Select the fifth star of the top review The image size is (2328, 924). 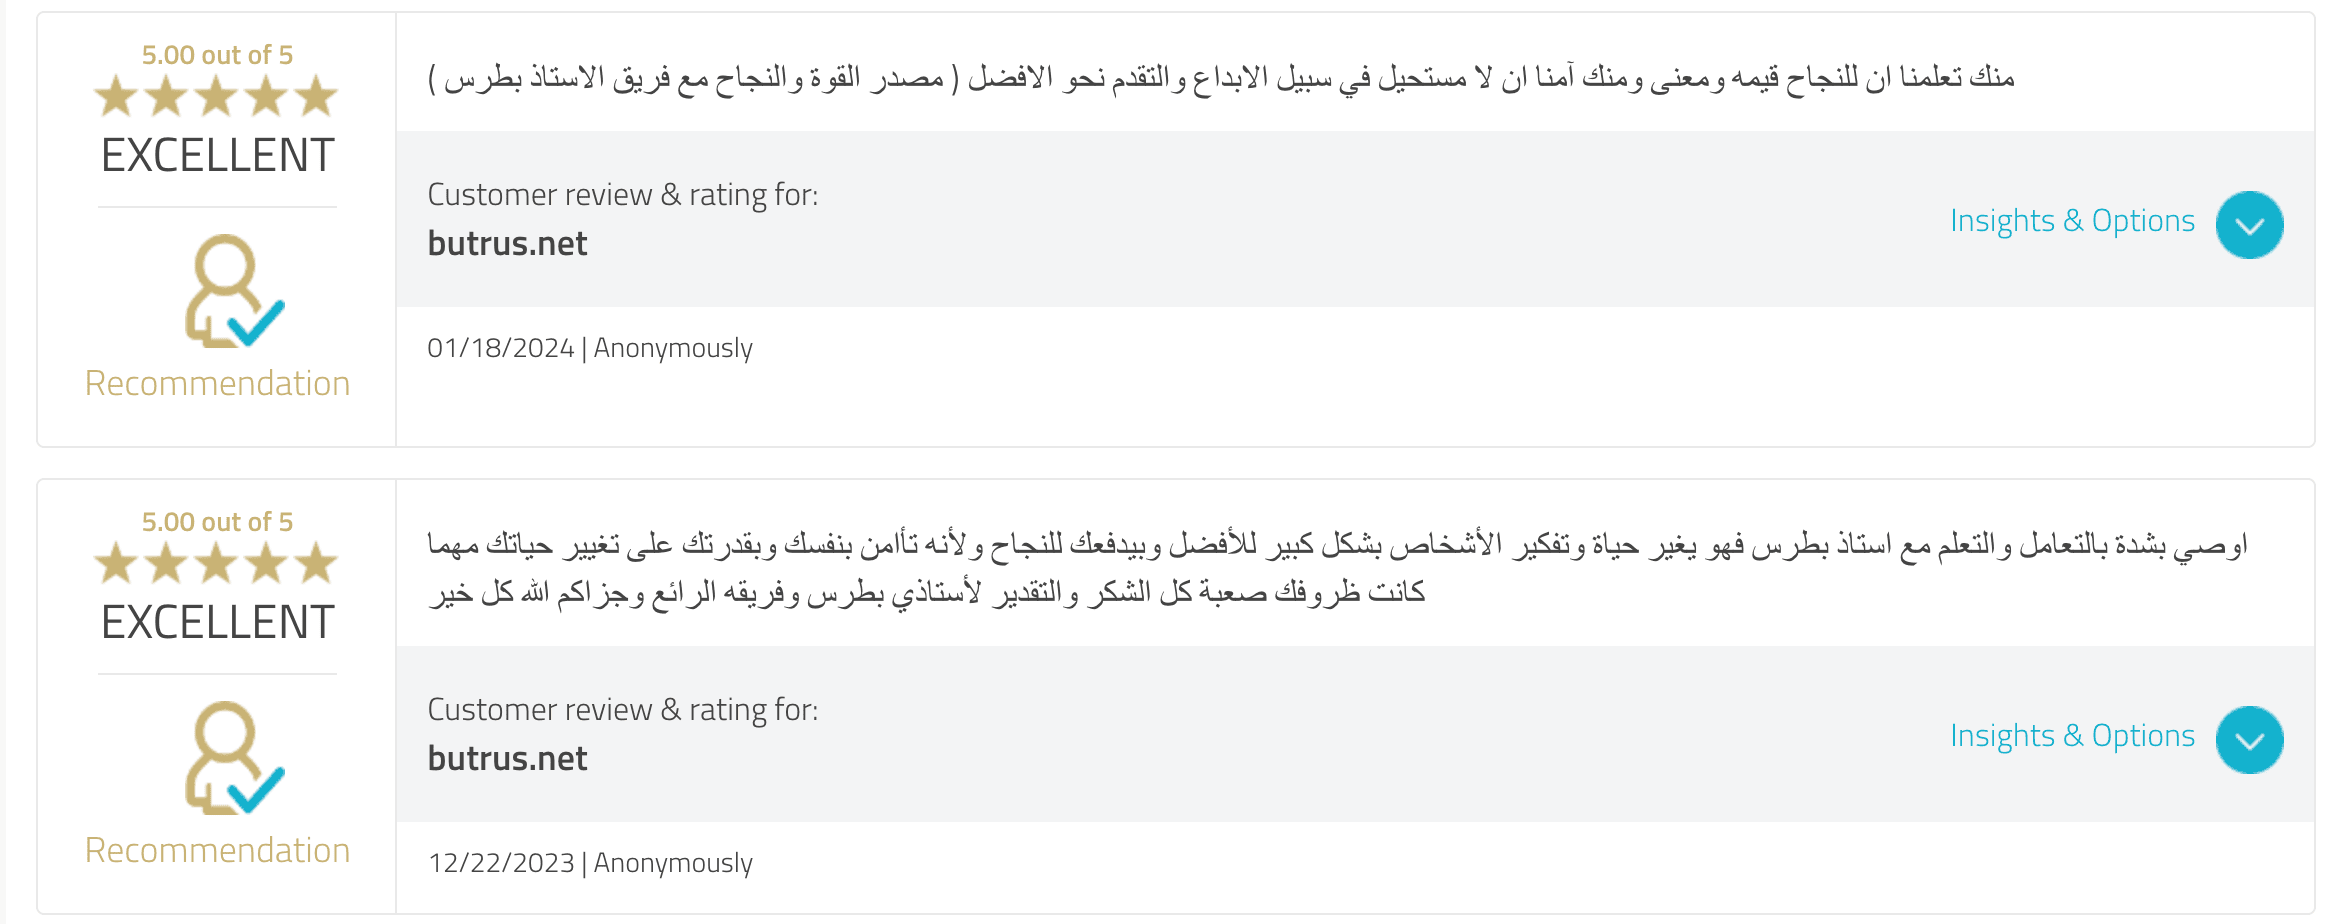point(316,97)
